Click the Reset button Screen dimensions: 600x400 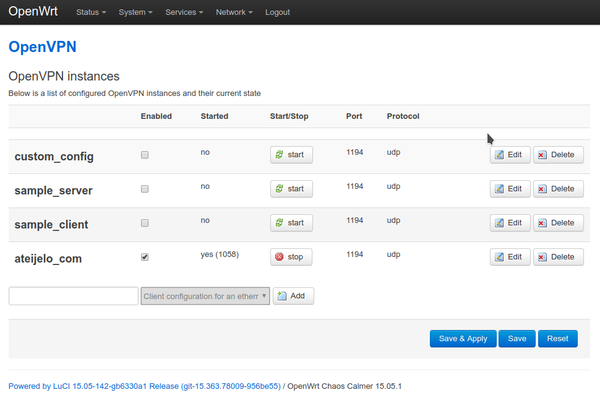coord(558,339)
